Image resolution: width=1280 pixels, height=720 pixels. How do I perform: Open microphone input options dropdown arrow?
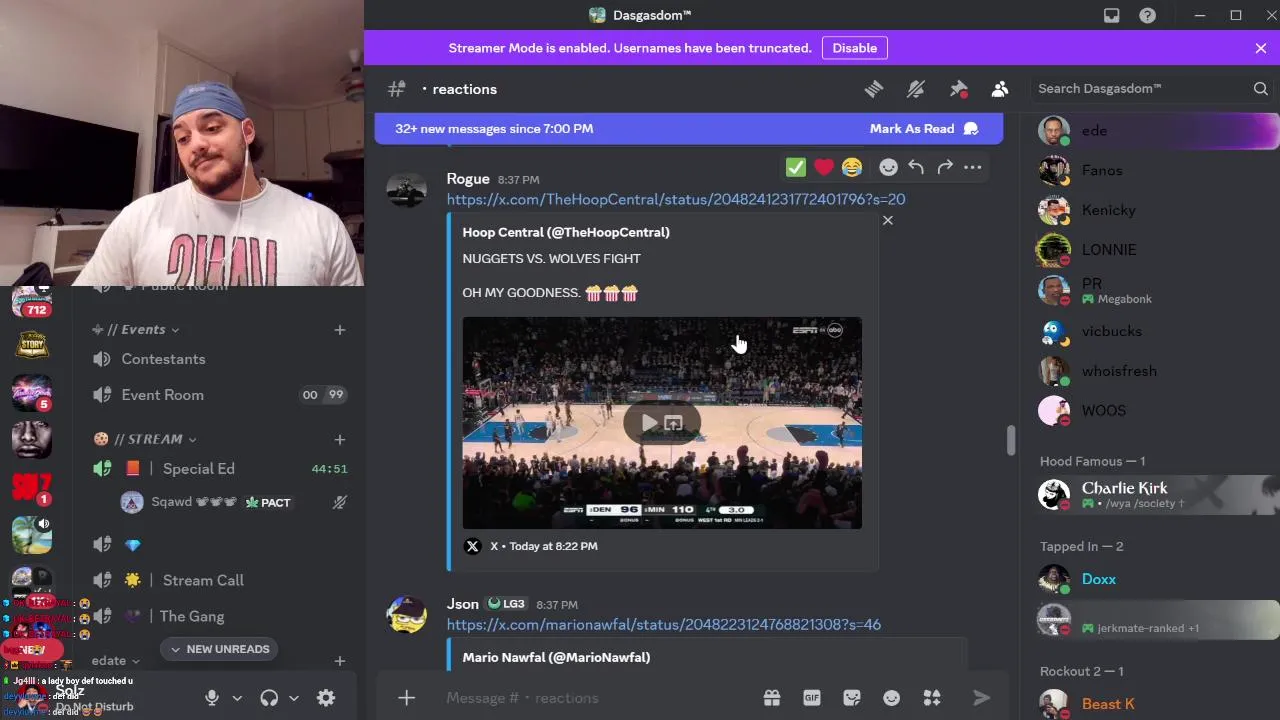point(237,698)
